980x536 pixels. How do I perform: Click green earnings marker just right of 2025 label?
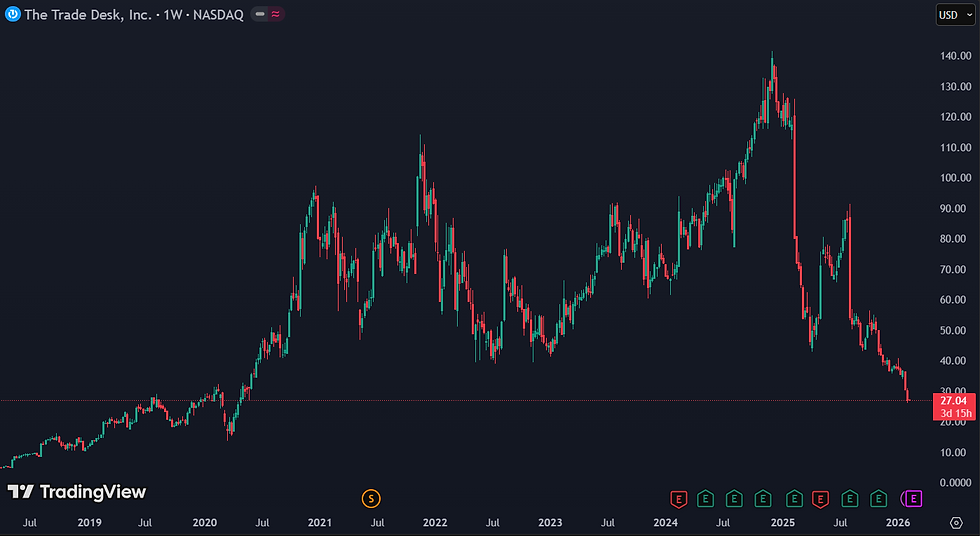[794, 499]
